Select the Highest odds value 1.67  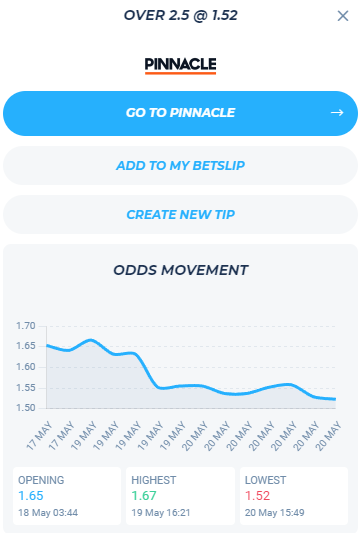pyautogui.click(x=144, y=496)
